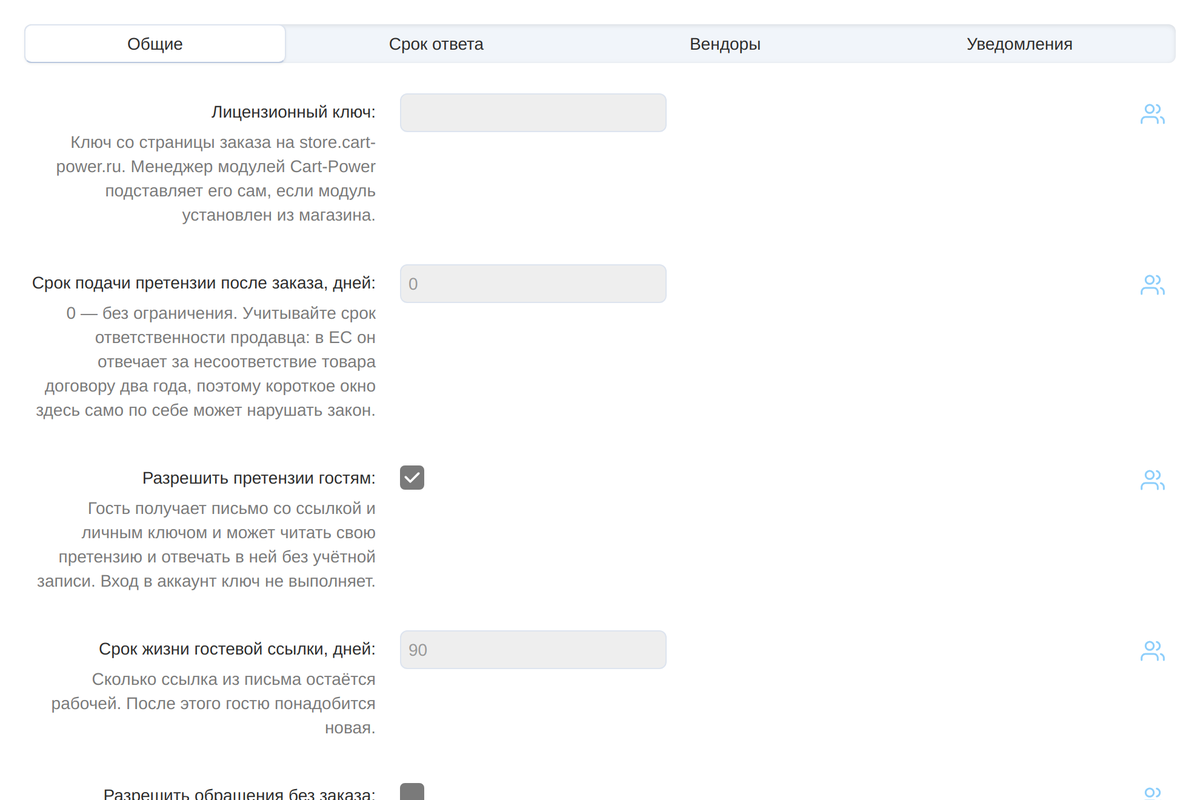Screen dimensions: 1200x800
Task: Toggle the Разрешить обращения без заказа checkbox
Action: coord(412,792)
